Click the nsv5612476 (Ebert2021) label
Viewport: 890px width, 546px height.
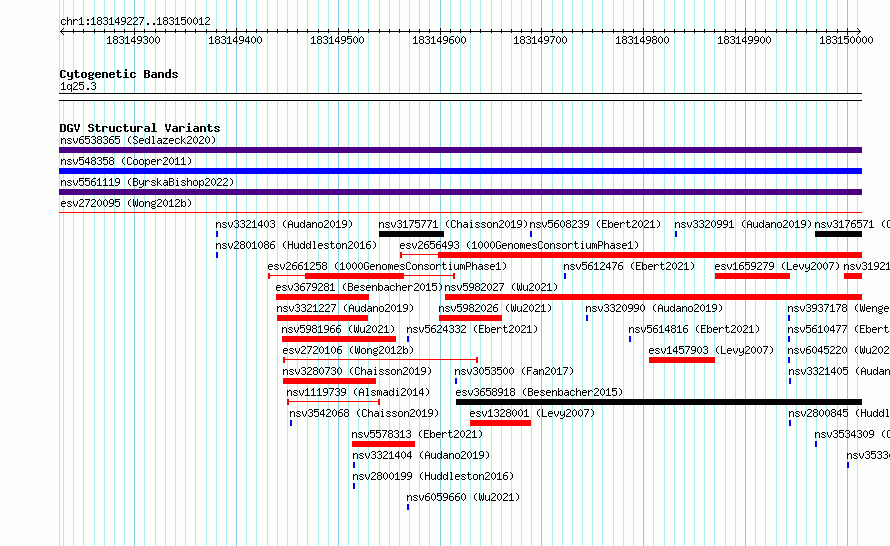click(x=629, y=266)
